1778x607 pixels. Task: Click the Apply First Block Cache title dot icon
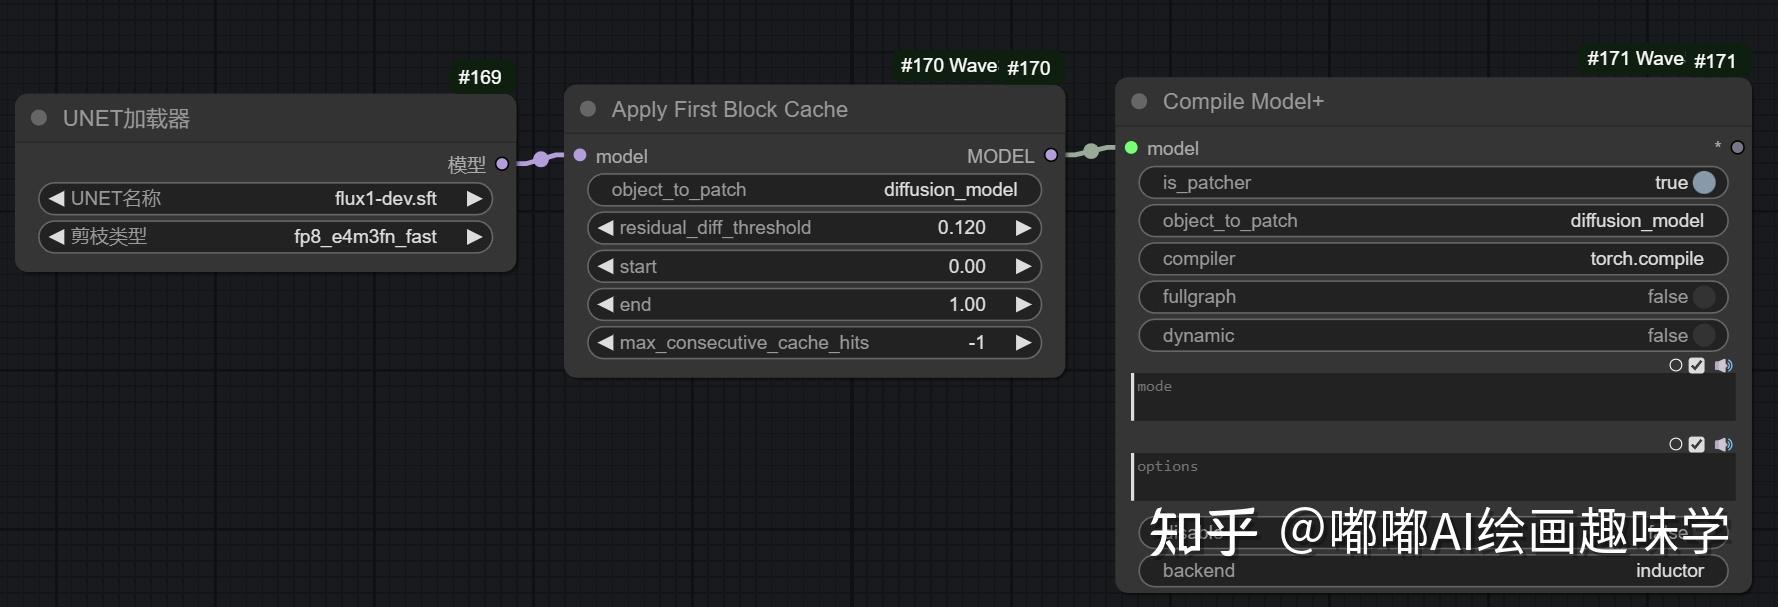(x=589, y=109)
